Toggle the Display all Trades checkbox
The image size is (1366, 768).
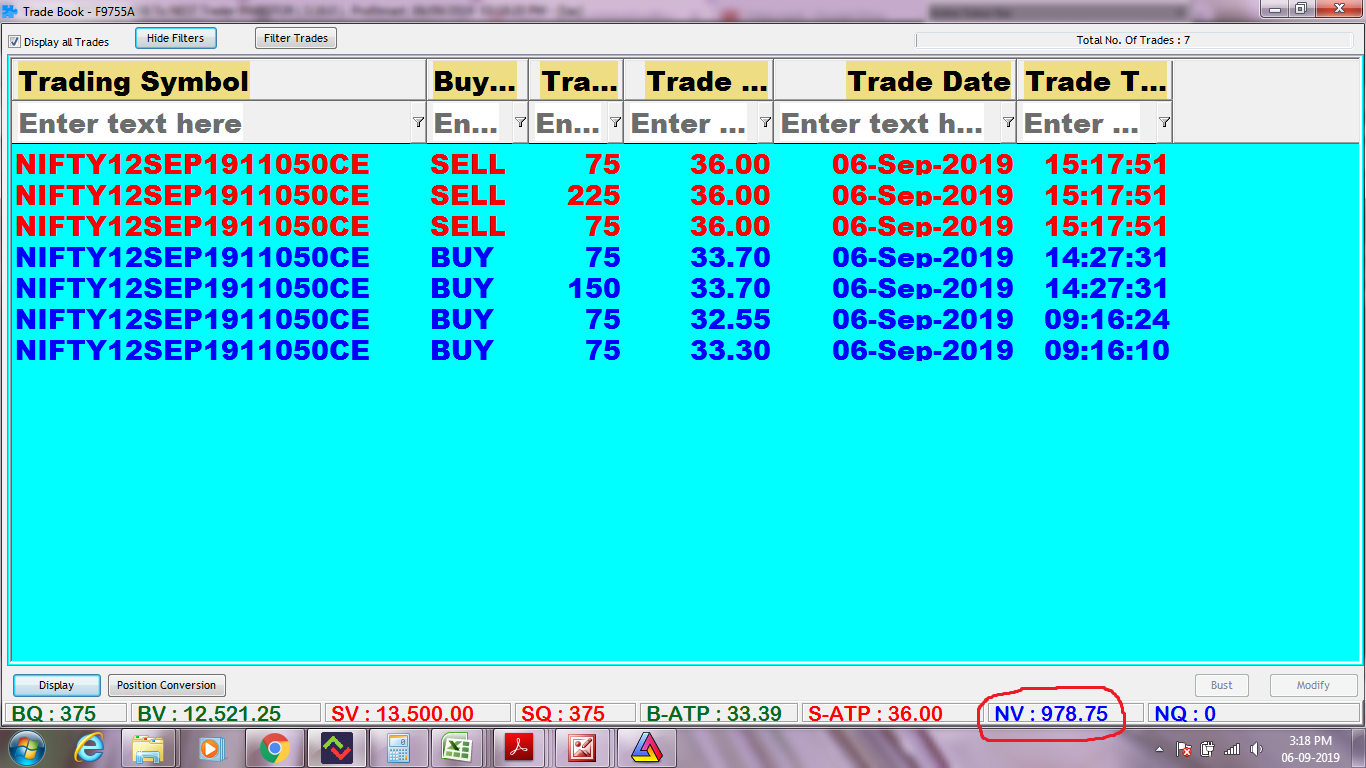coord(15,42)
